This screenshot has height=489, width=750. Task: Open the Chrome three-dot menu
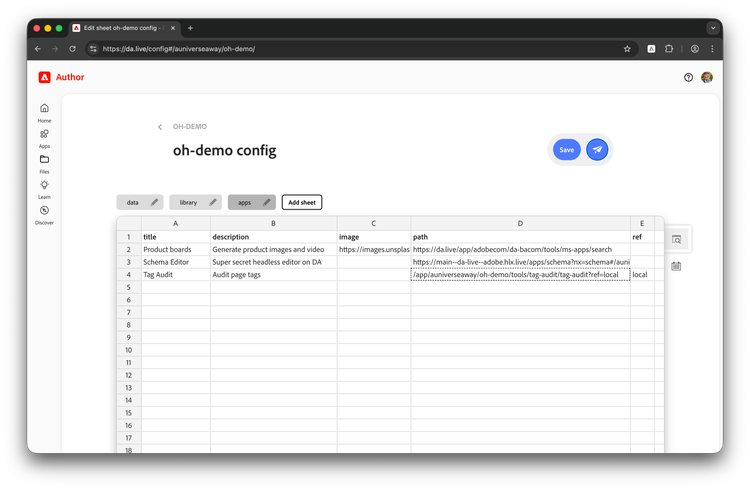coord(713,48)
